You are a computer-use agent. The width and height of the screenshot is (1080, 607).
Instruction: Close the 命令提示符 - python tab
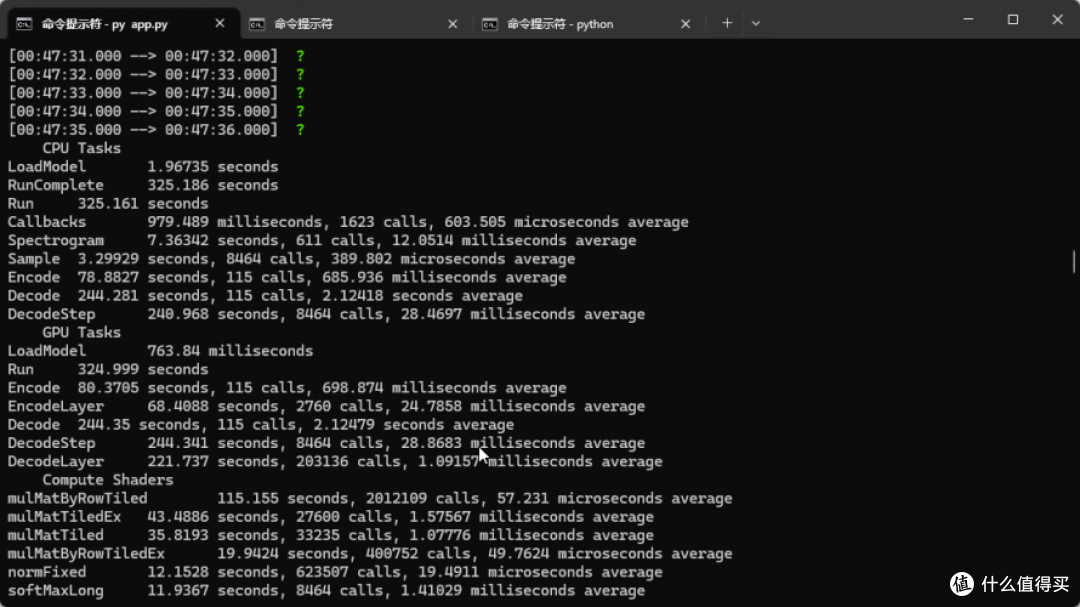click(685, 23)
